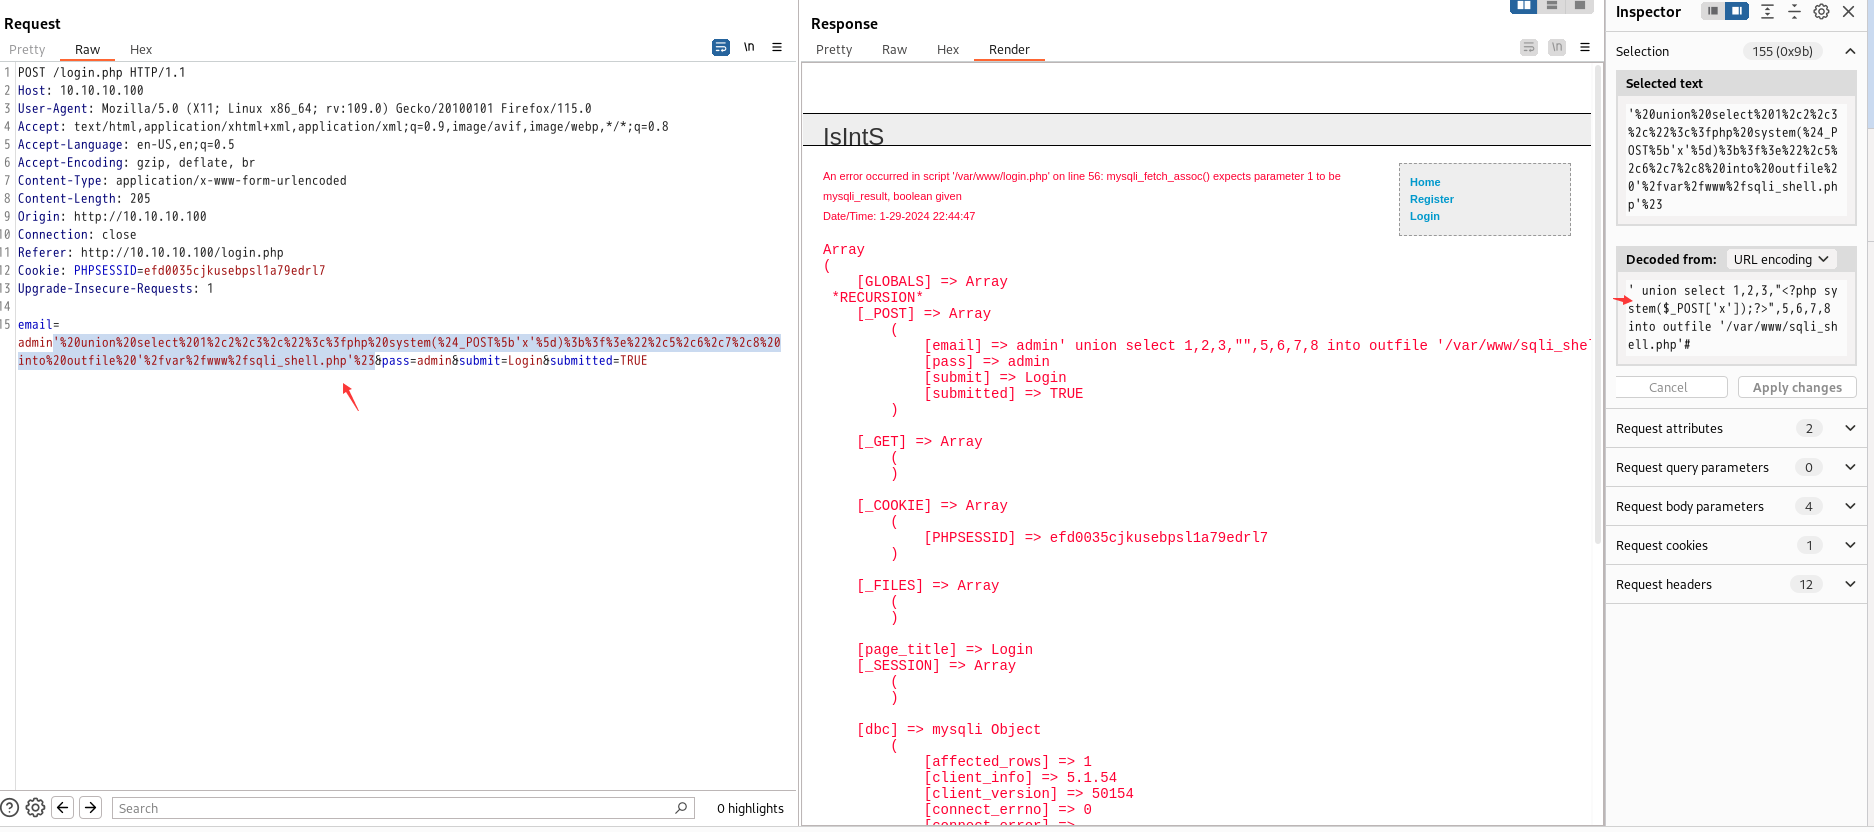Collapse the Selection section in the Inspector
Image resolution: width=1874 pixels, height=832 pixels.
tap(1850, 51)
